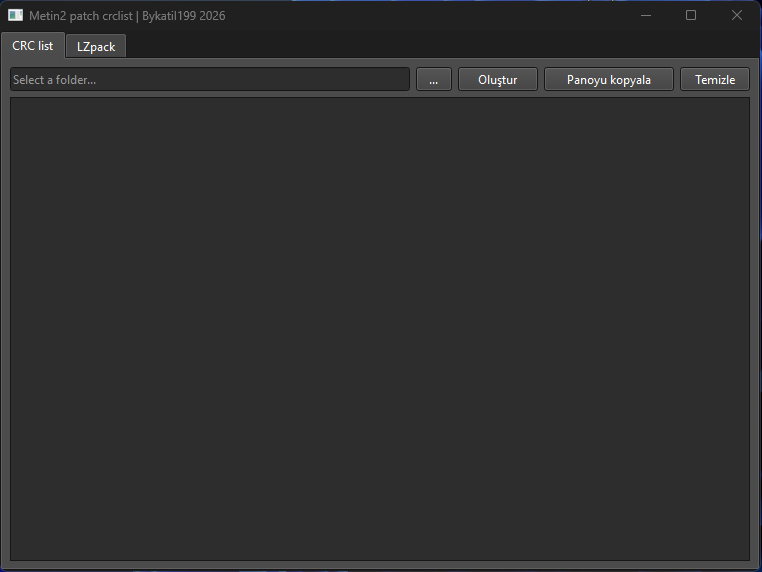Switch to the CRC list tab
The width and height of the screenshot is (762, 572).
(x=33, y=46)
